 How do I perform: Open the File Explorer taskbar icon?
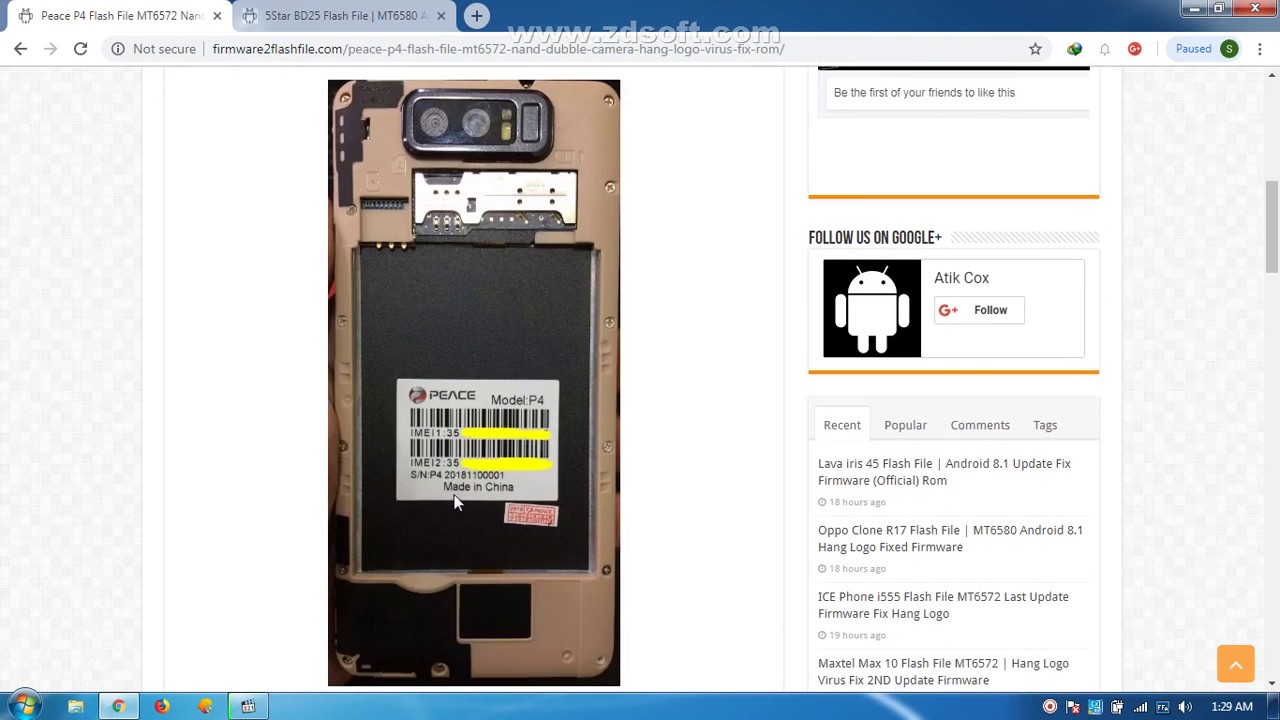point(75,706)
